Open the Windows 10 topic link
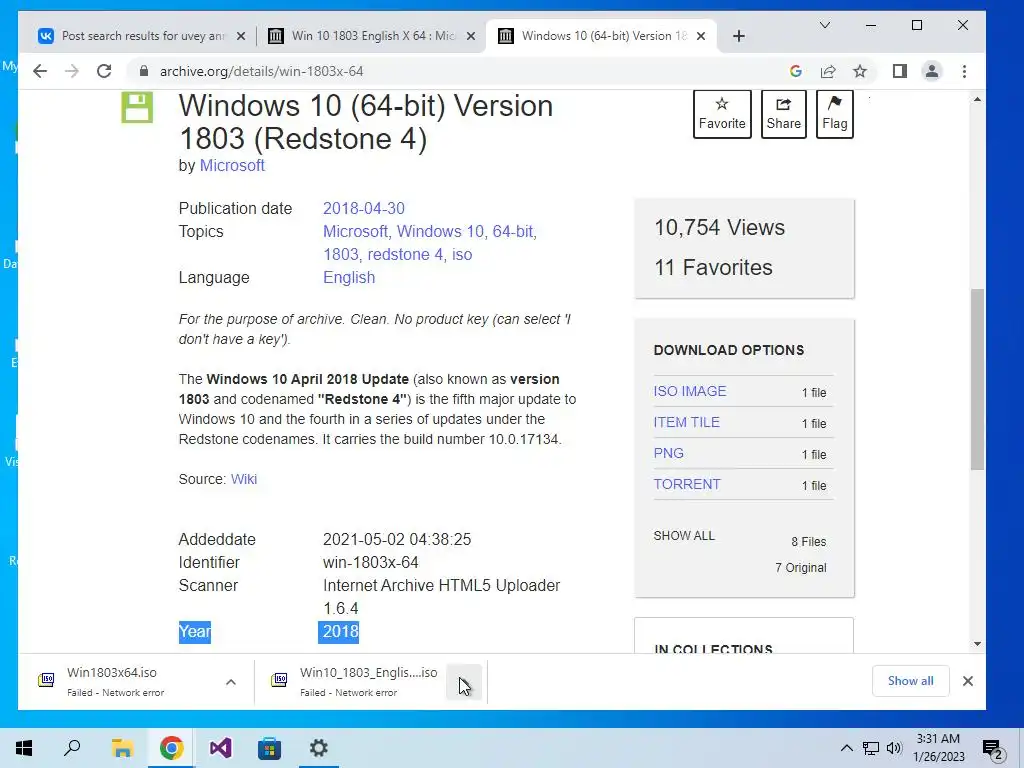The image size is (1024, 768). [x=440, y=231]
